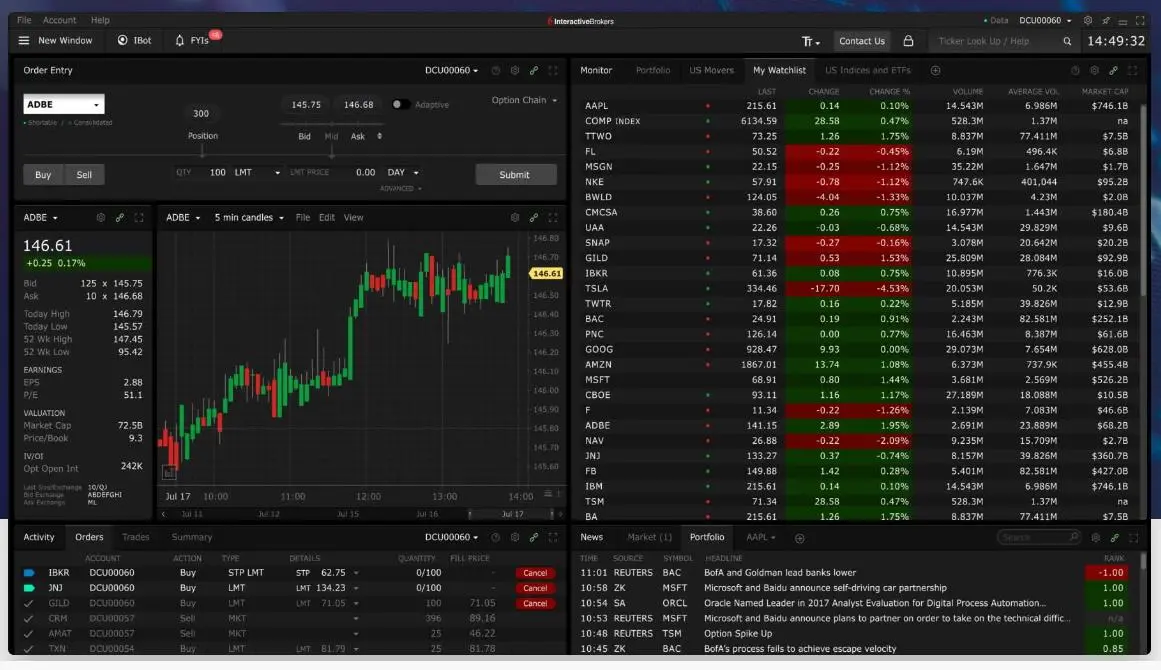This screenshot has width=1161, height=670.
Task: Open Order Entry DCU00060 account dropdown
Action: coord(451,70)
